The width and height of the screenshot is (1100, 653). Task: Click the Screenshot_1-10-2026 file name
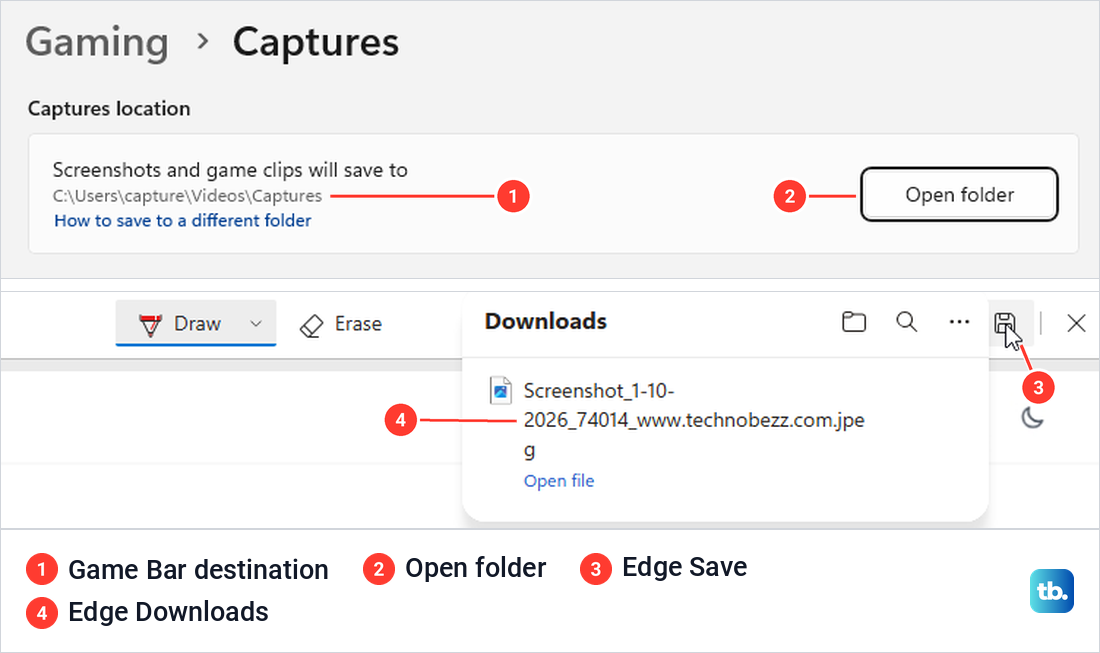point(694,419)
